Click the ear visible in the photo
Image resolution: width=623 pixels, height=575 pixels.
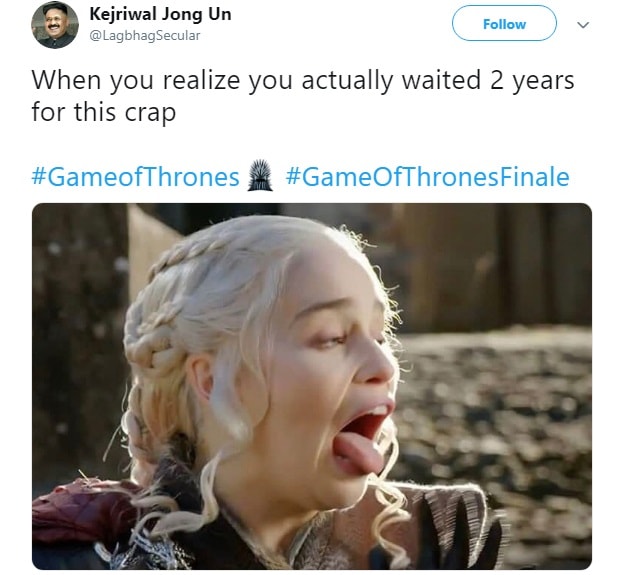[201, 378]
